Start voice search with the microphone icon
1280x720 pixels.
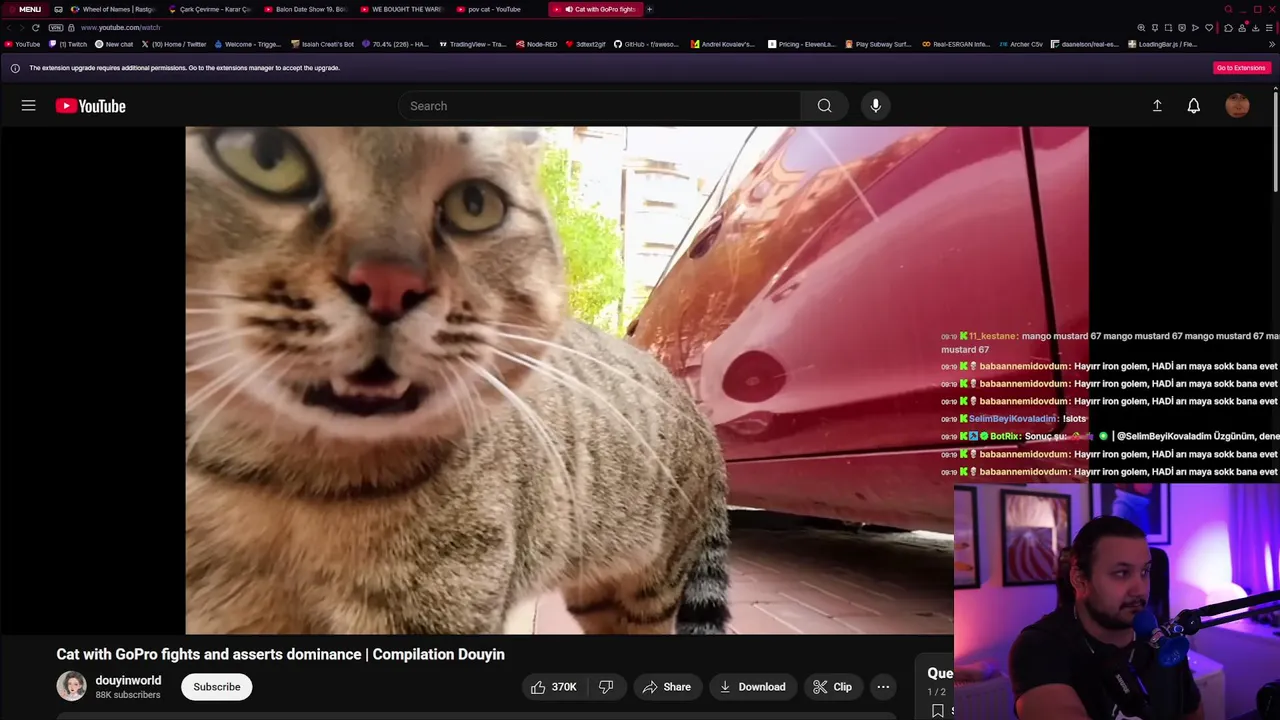pyautogui.click(x=875, y=106)
